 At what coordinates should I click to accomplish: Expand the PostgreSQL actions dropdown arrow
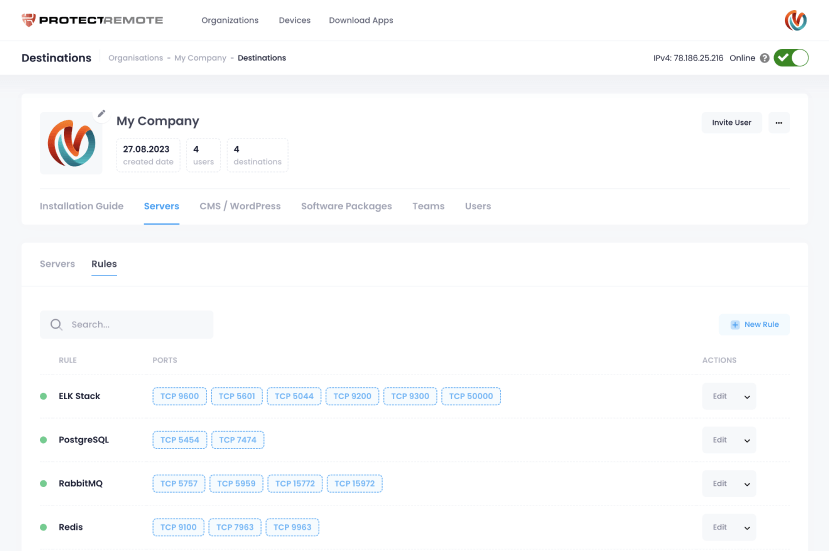[747, 440]
